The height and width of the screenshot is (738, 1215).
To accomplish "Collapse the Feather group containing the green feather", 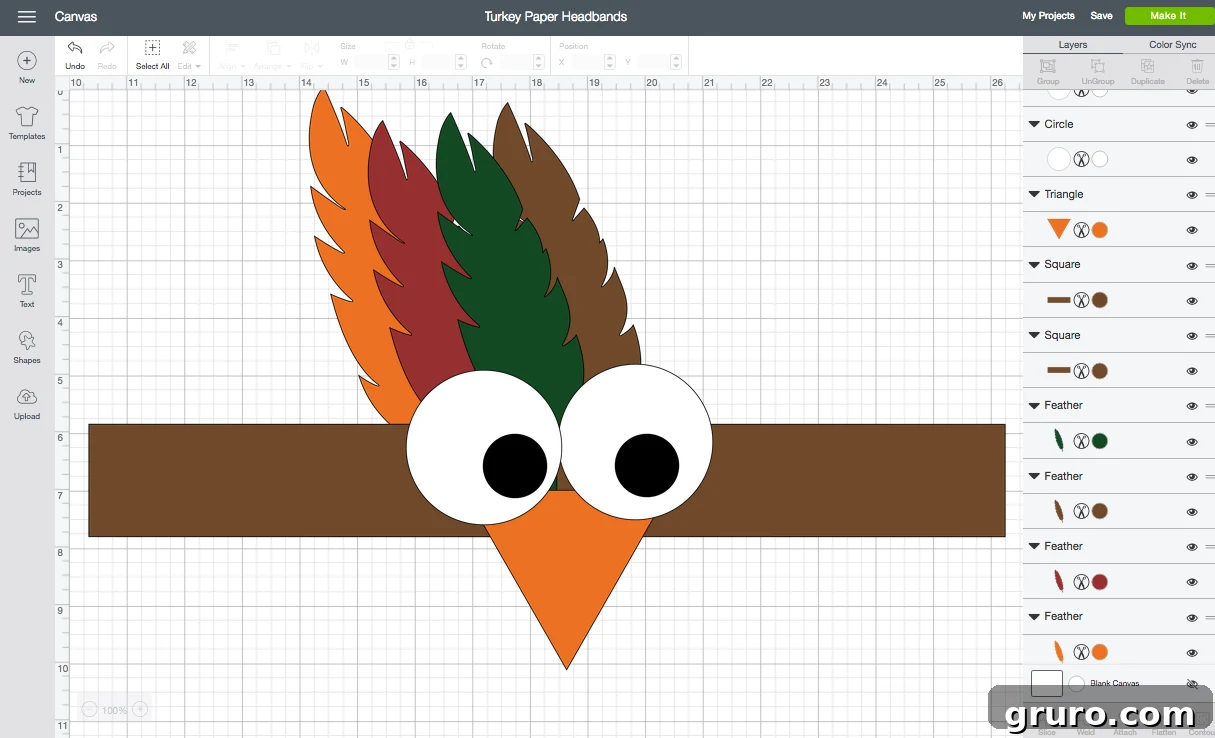I will coord(1034,405).
